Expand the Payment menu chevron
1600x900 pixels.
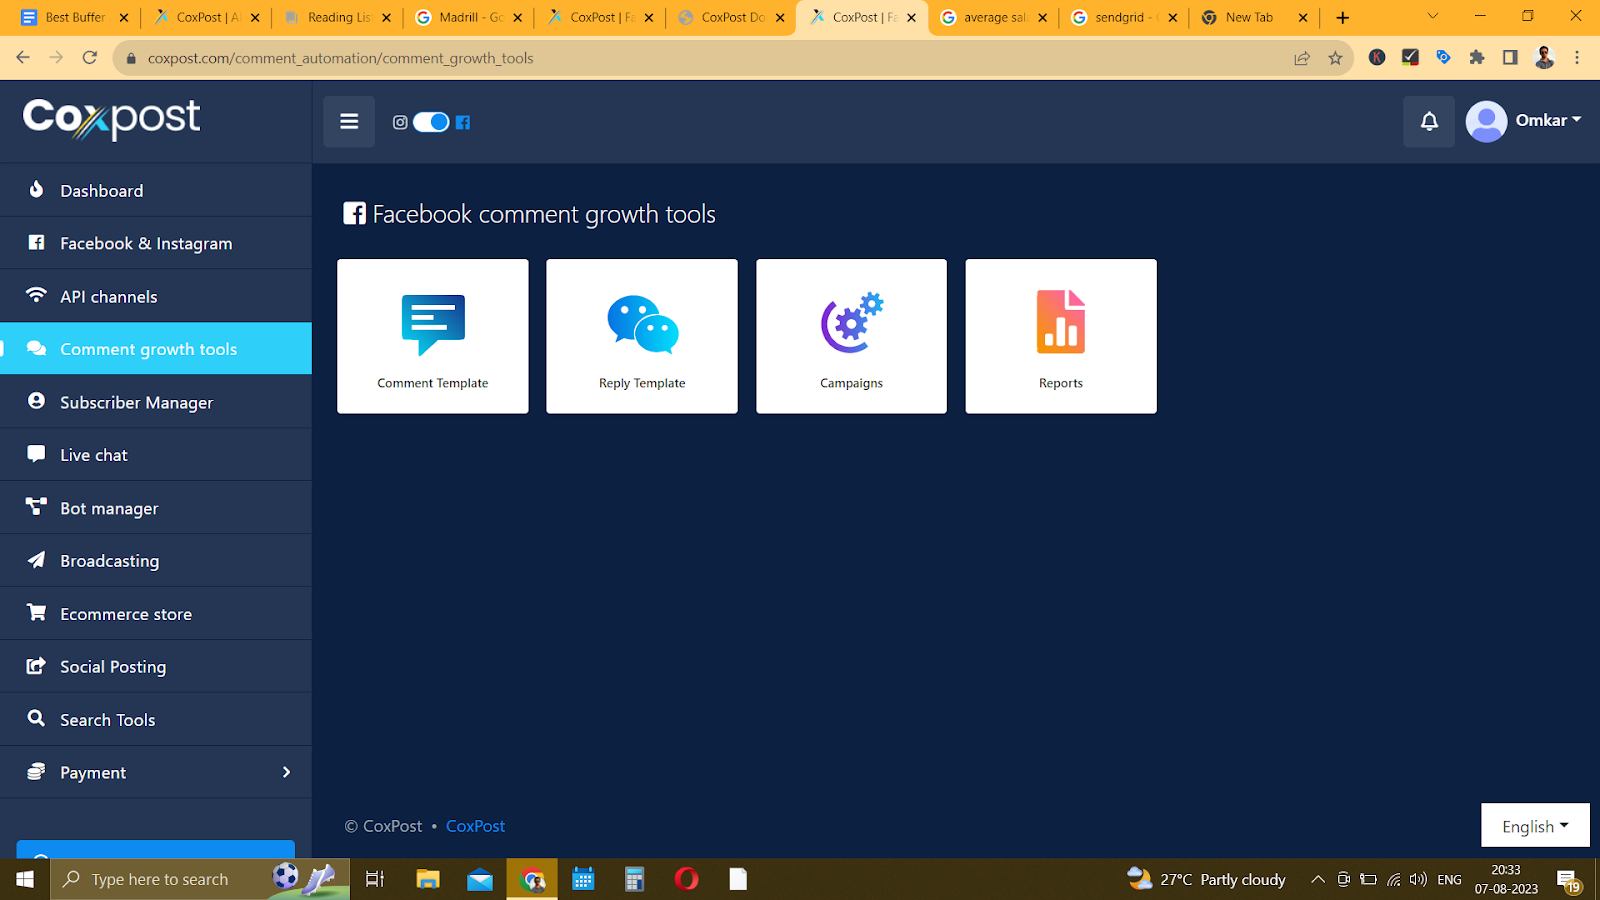tap(286, 772)
